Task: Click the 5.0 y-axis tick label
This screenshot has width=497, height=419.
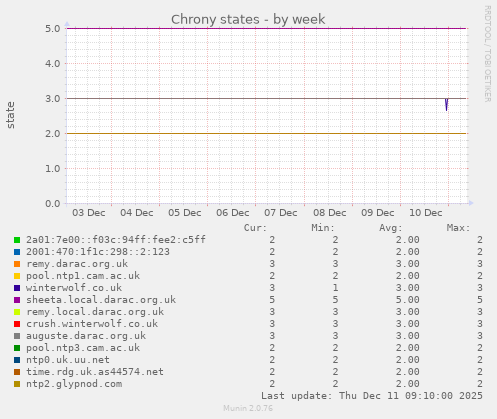Action: tap(53, 29)
